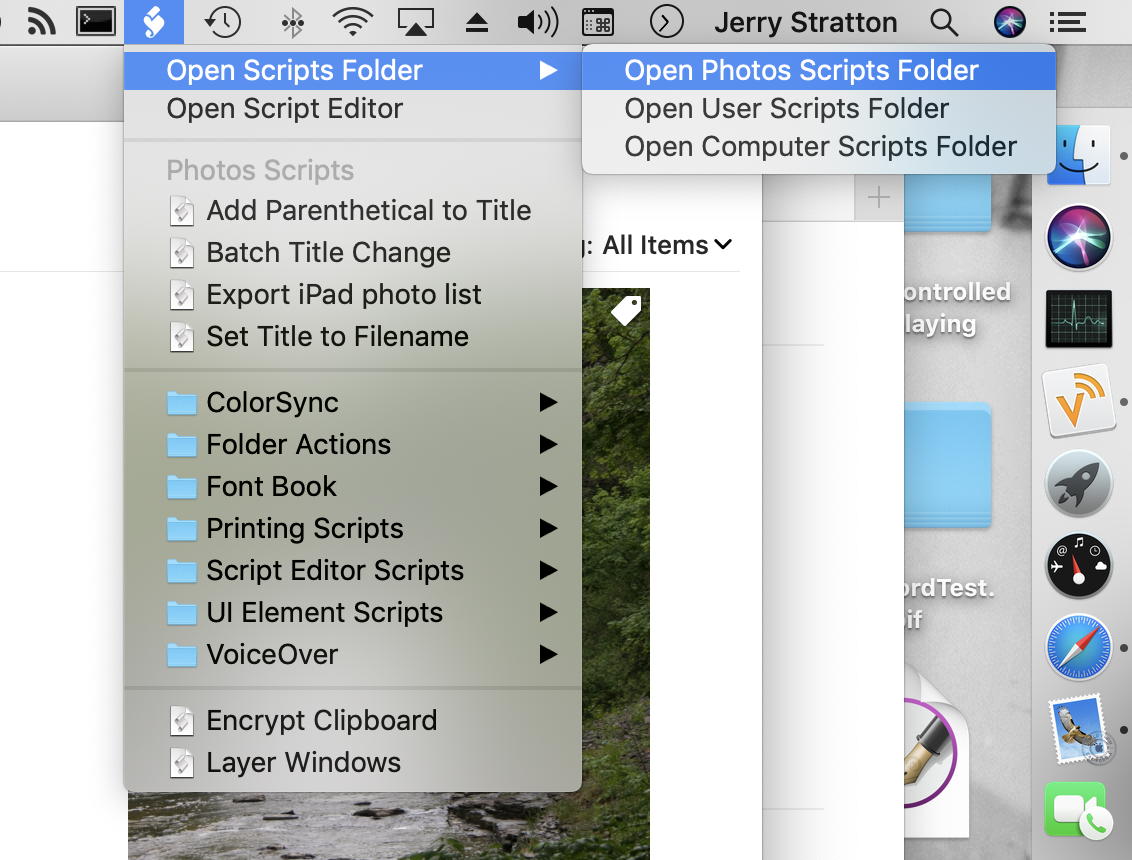Open Launchpad rocket icon in Dock

coord(1078,484)
